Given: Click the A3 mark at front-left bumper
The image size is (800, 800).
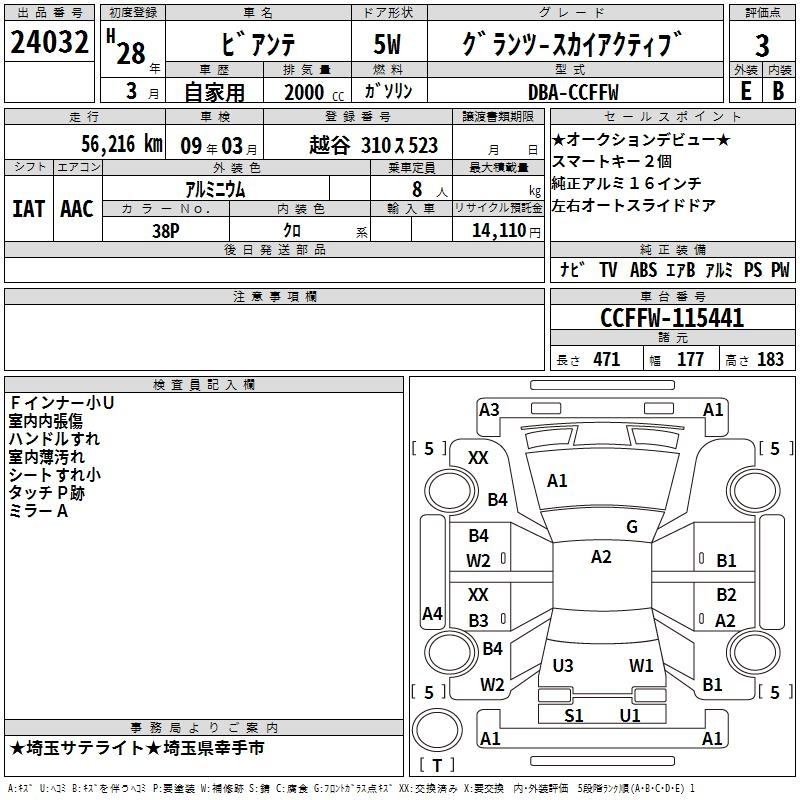Looking at the screenshot, I should click(489, 409).
